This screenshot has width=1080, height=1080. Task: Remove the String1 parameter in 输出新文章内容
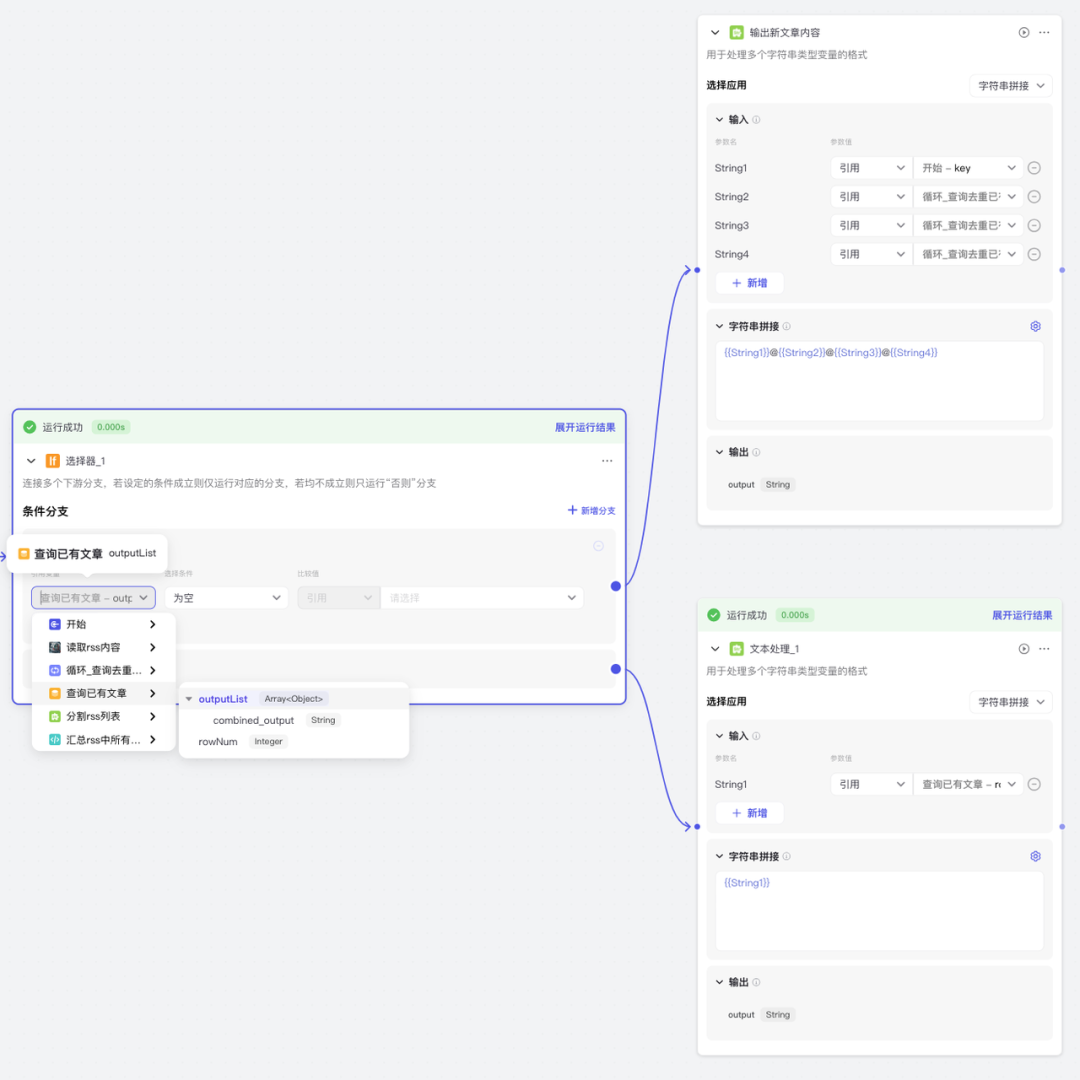coord(1034,169)
